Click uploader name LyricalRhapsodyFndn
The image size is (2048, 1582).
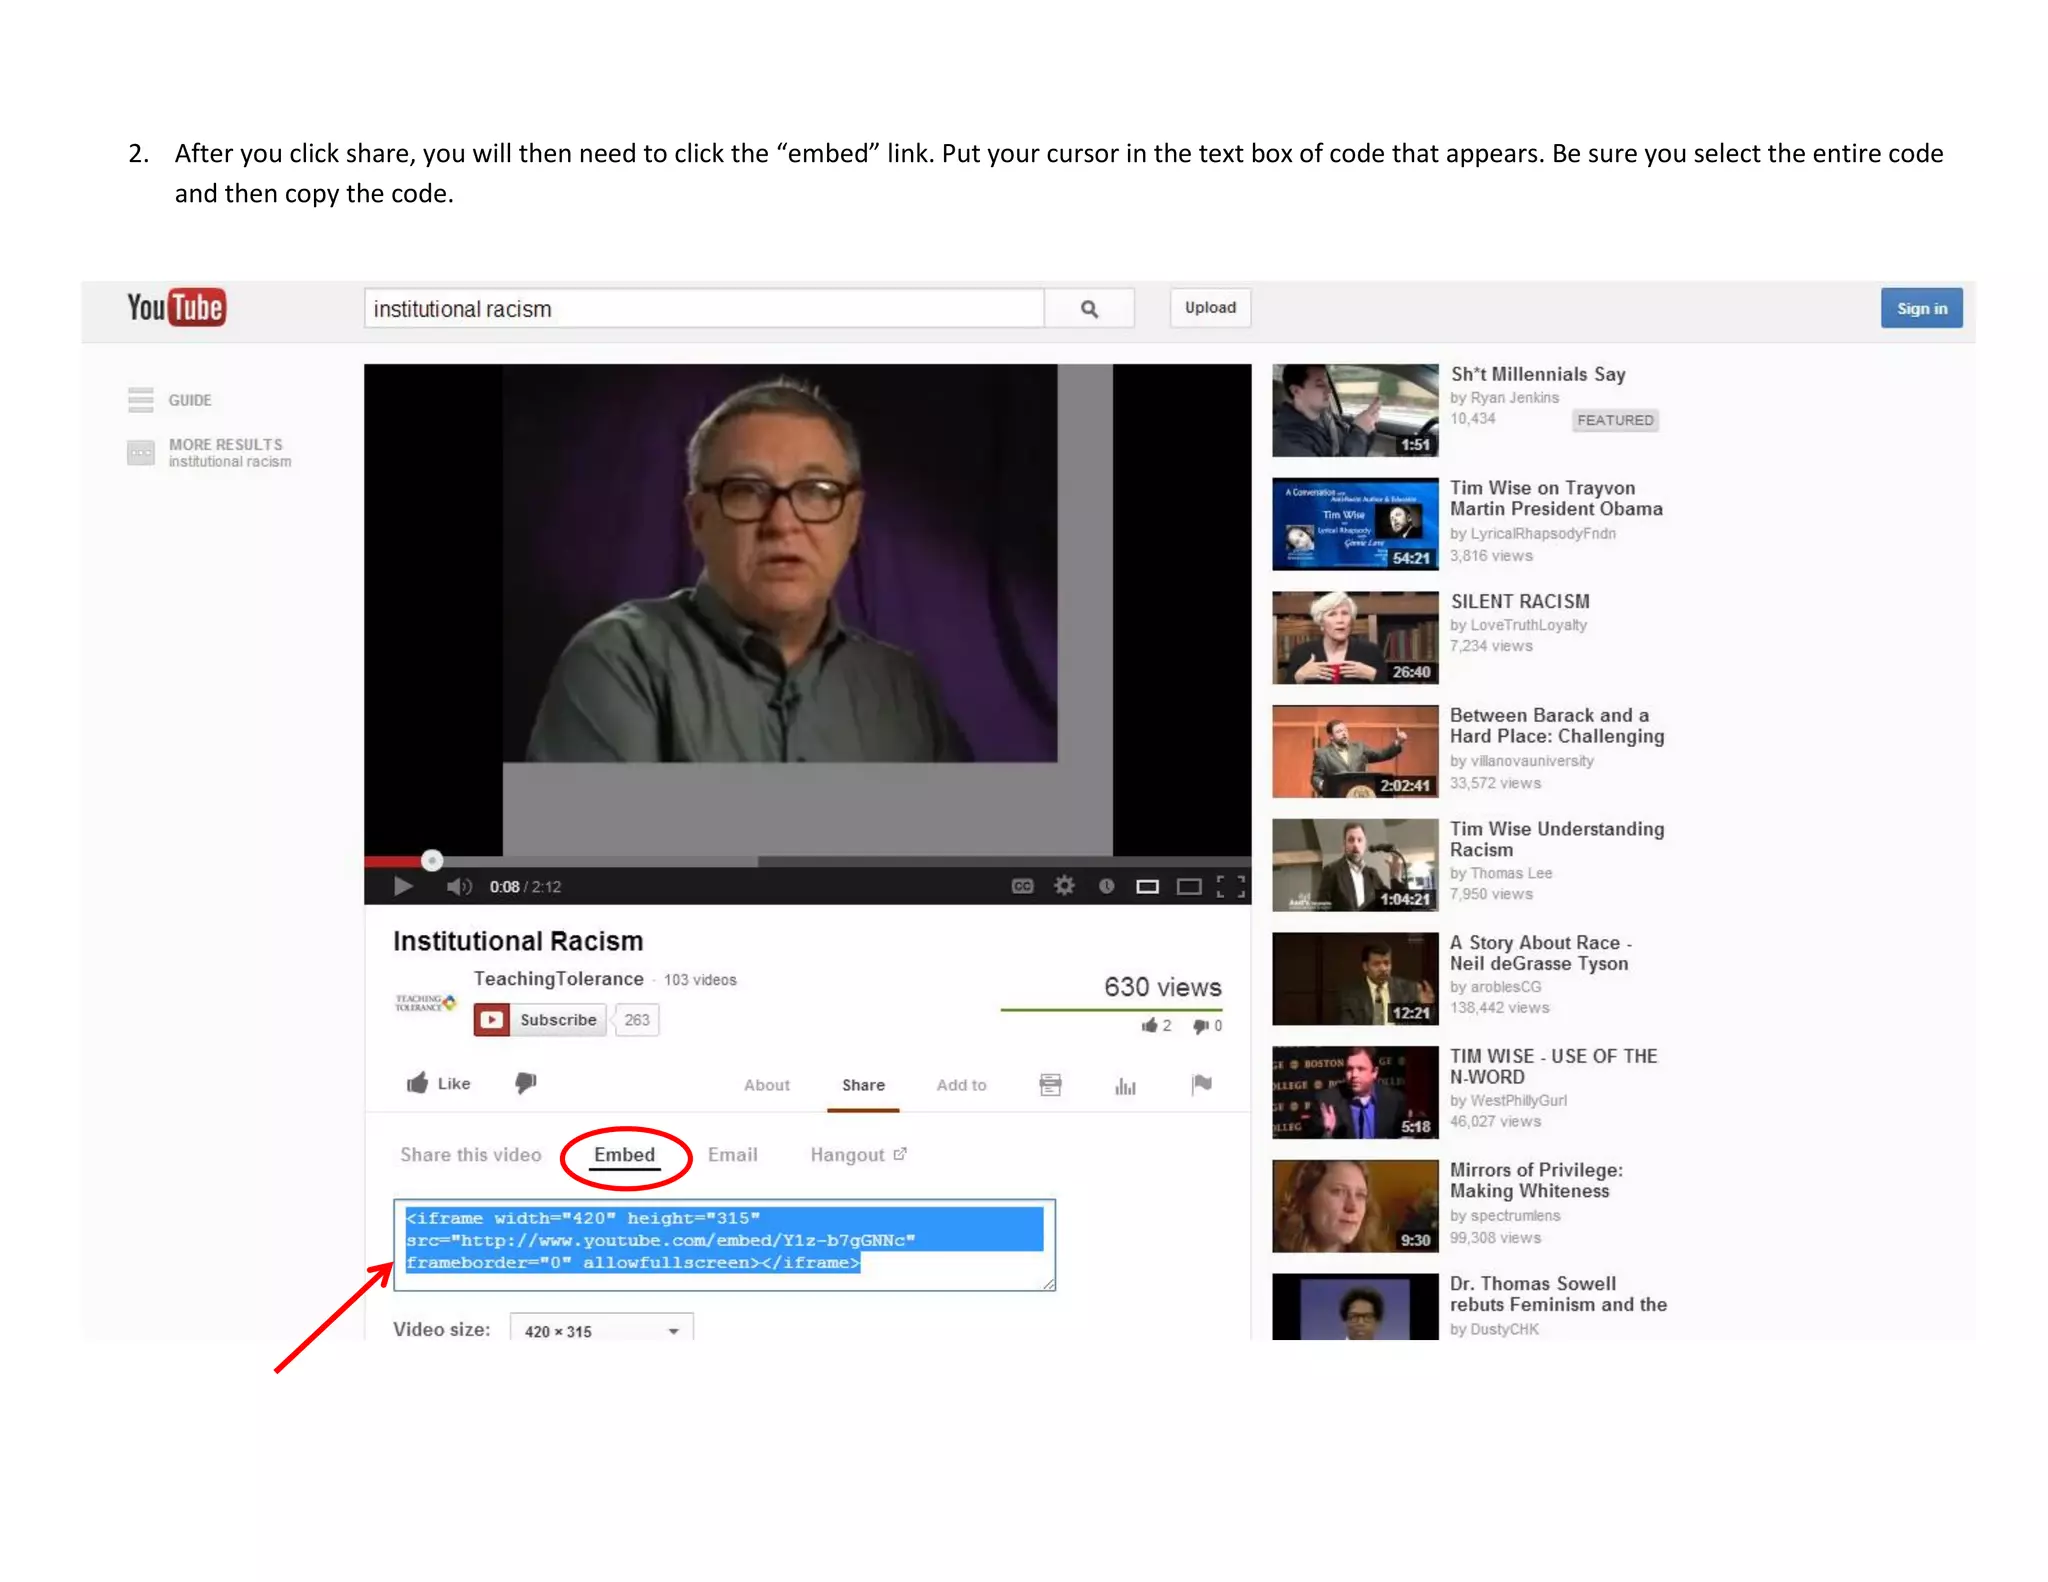pyautogui.click(x=1542, y=534)
